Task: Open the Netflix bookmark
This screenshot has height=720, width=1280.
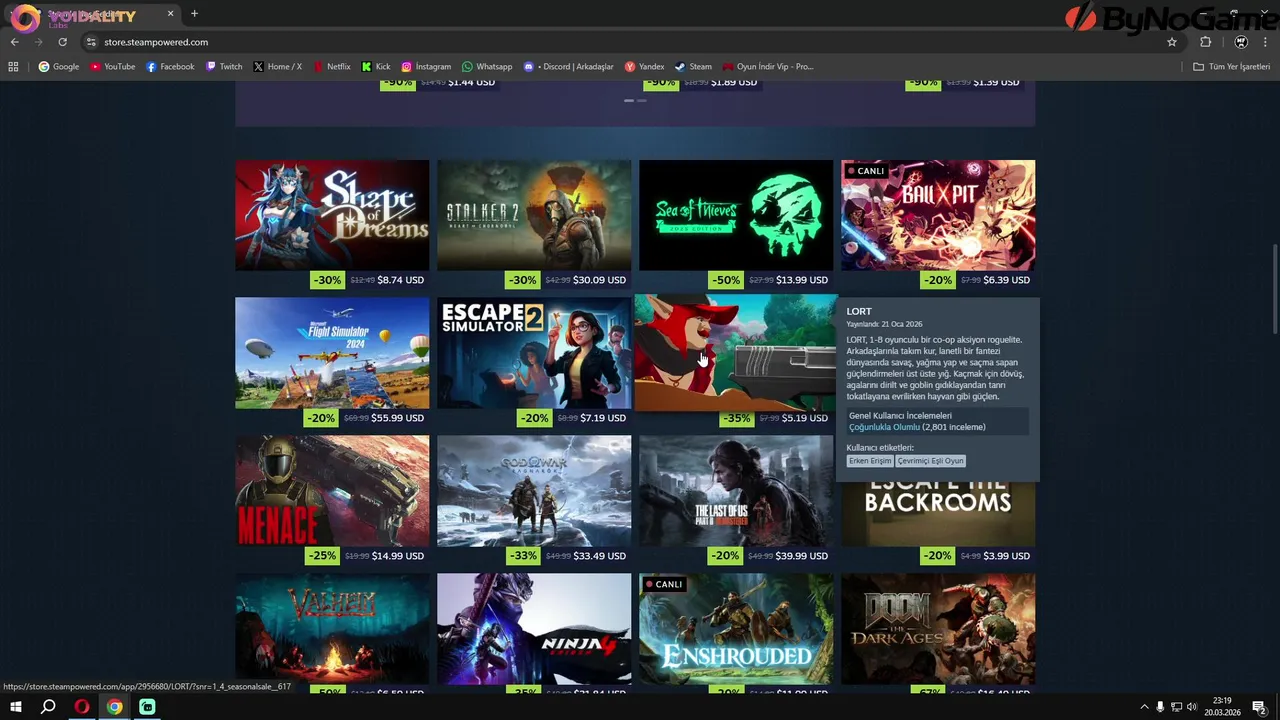Action: click(x=332, y=67)
